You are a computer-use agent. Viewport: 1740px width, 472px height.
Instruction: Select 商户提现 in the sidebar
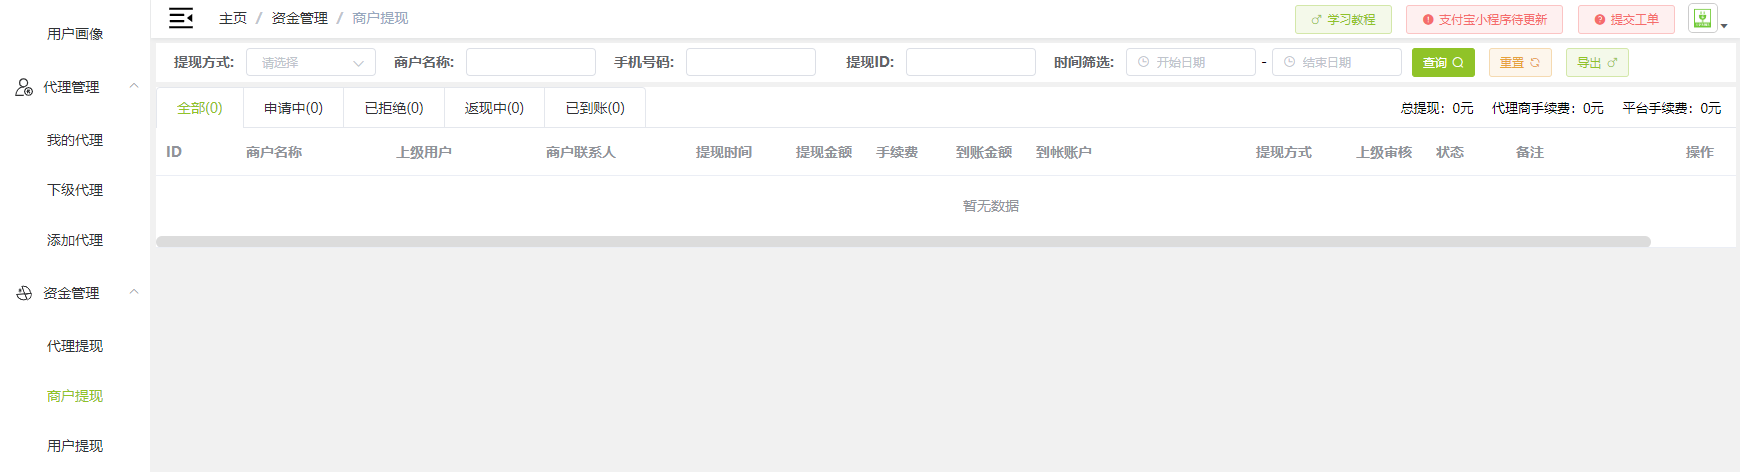click(75, 396)
